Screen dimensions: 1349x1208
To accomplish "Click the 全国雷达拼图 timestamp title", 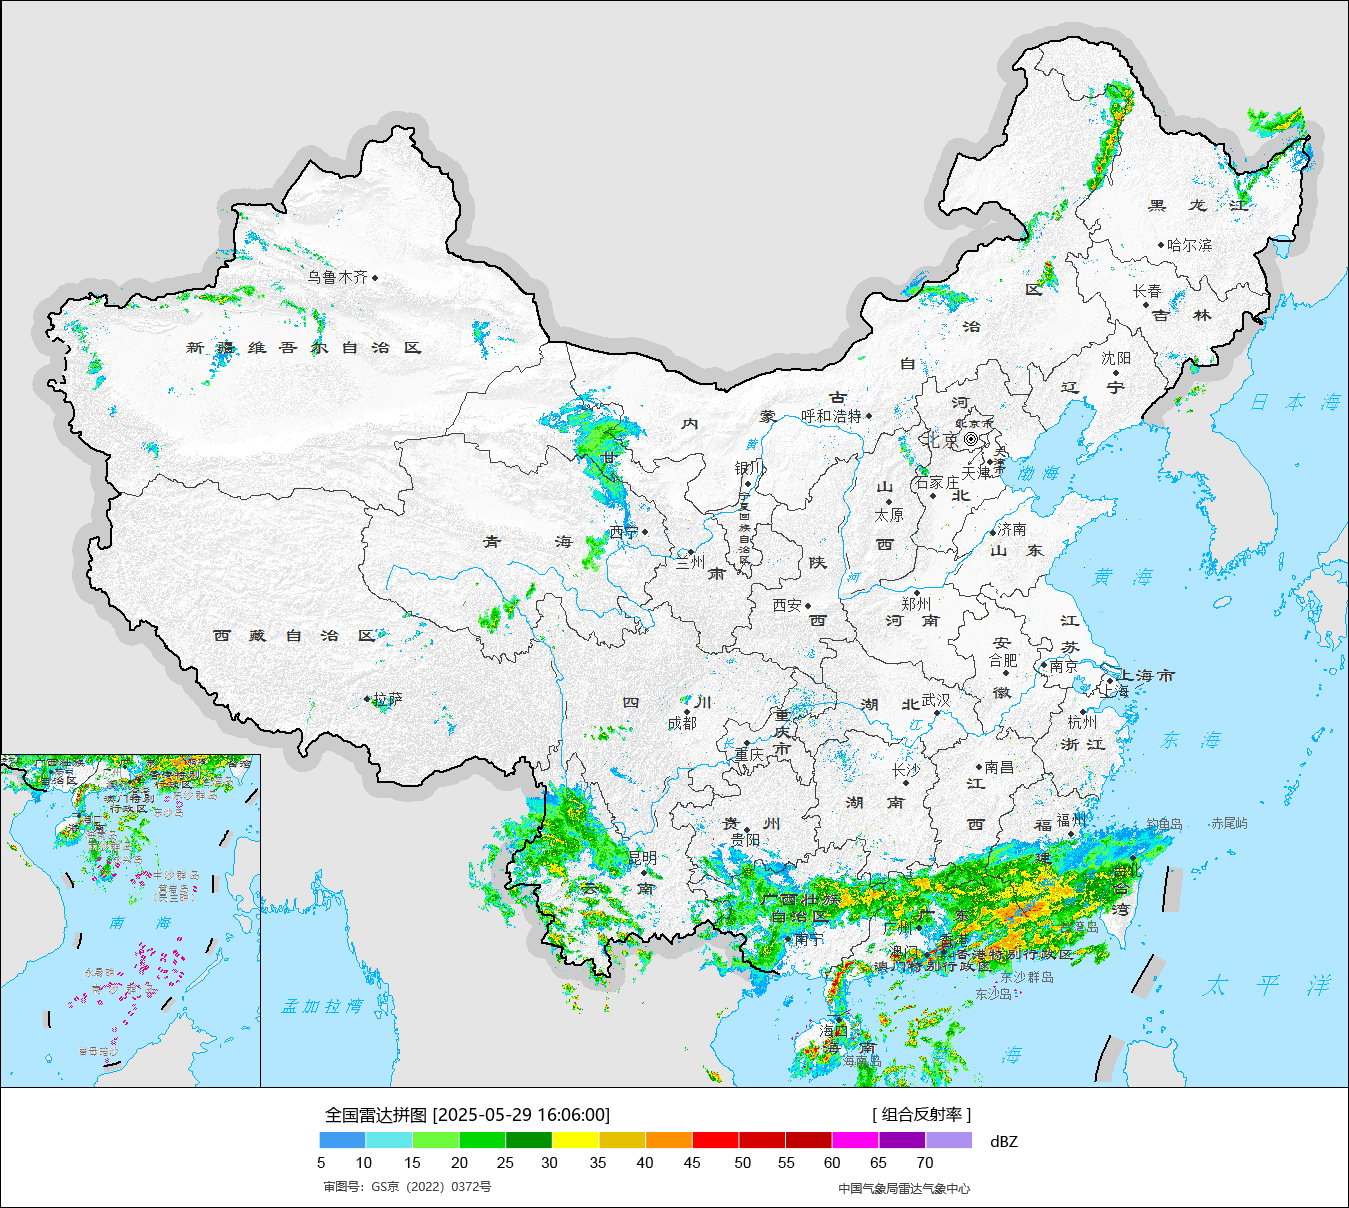I will pyautogui.click(x=467, y=1115).
